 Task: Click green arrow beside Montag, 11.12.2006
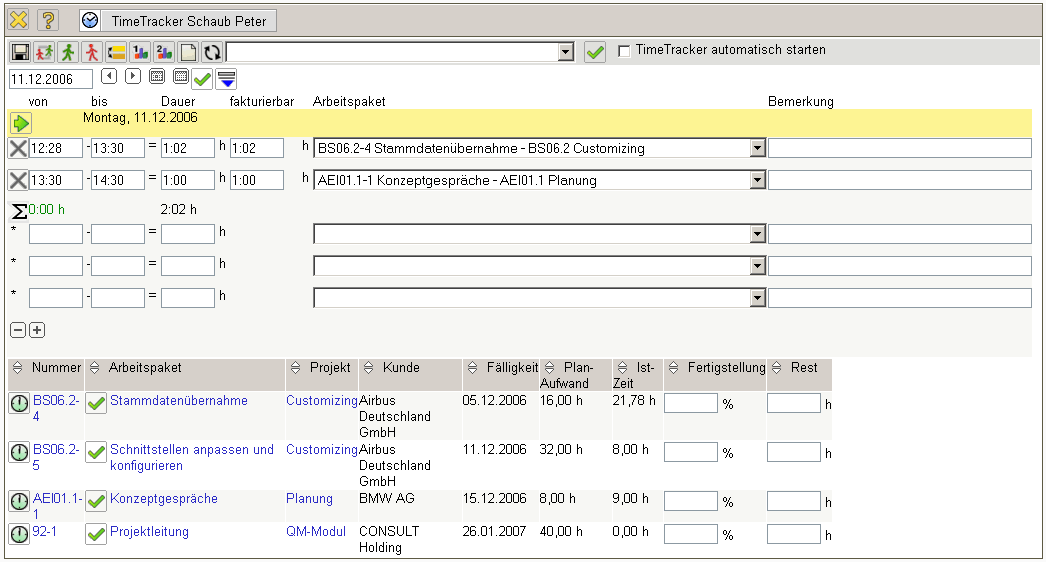point(21,123)
